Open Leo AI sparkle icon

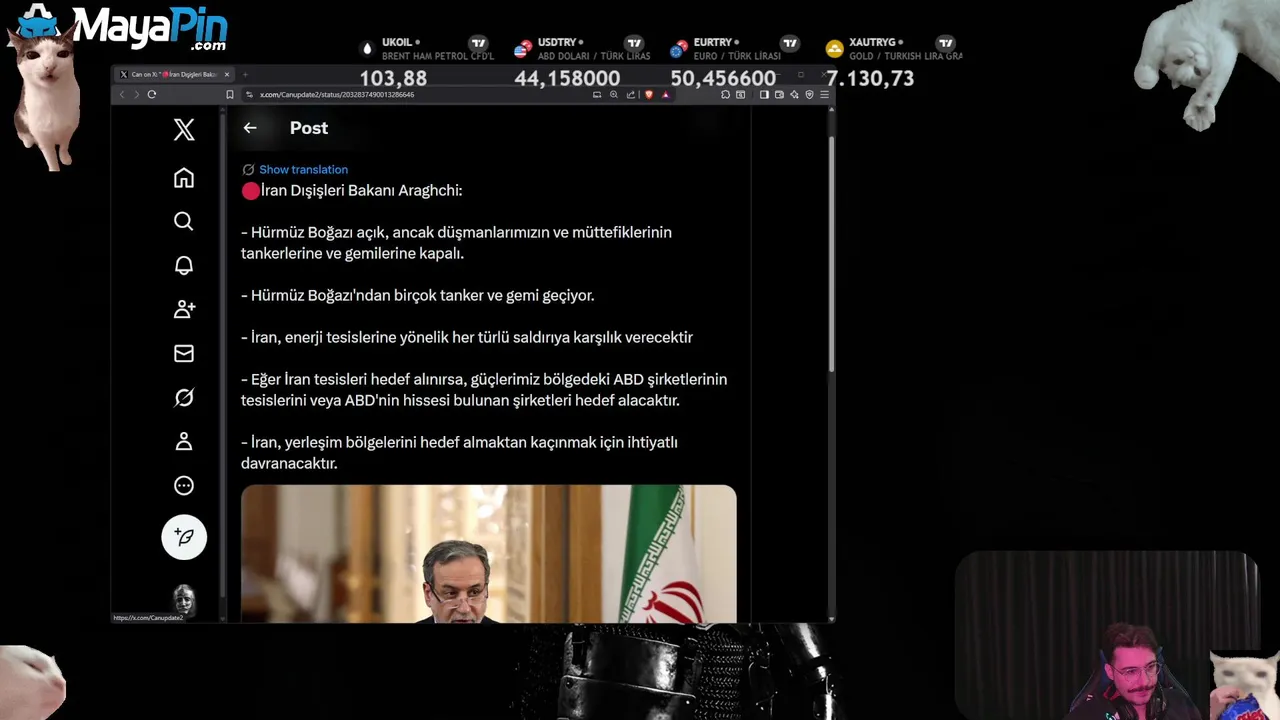[794, 94]
